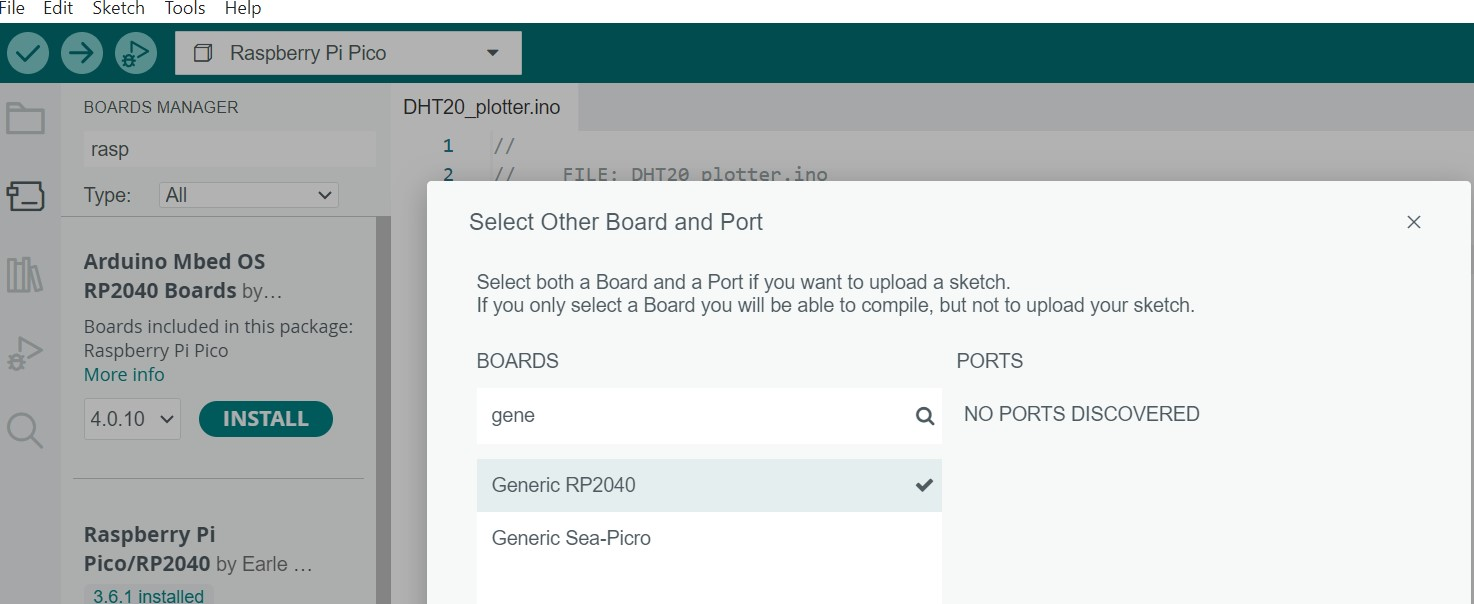
Task: Click the magnifier icon in boards search
Action: [x=925, y=416]
